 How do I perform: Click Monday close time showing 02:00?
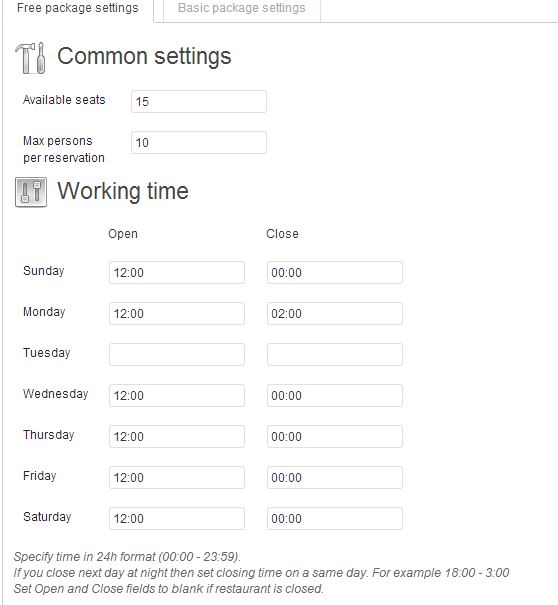coord(335,313)
